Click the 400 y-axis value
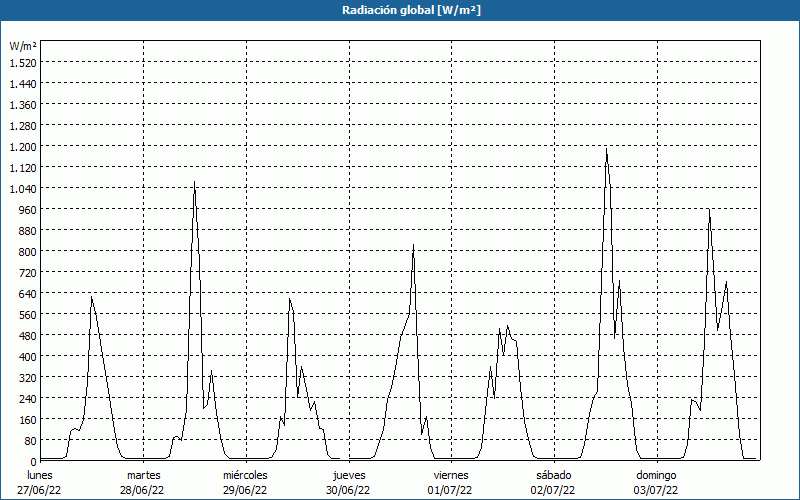This screenshot has height=500, width=800. click(x=29, y=357)
